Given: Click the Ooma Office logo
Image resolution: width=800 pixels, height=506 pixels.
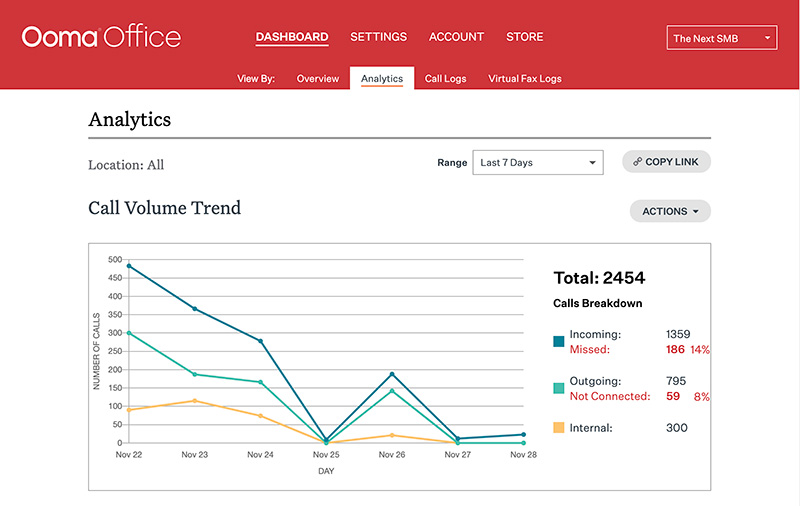Looking at the screenshot, I should [x=101, y=38].
